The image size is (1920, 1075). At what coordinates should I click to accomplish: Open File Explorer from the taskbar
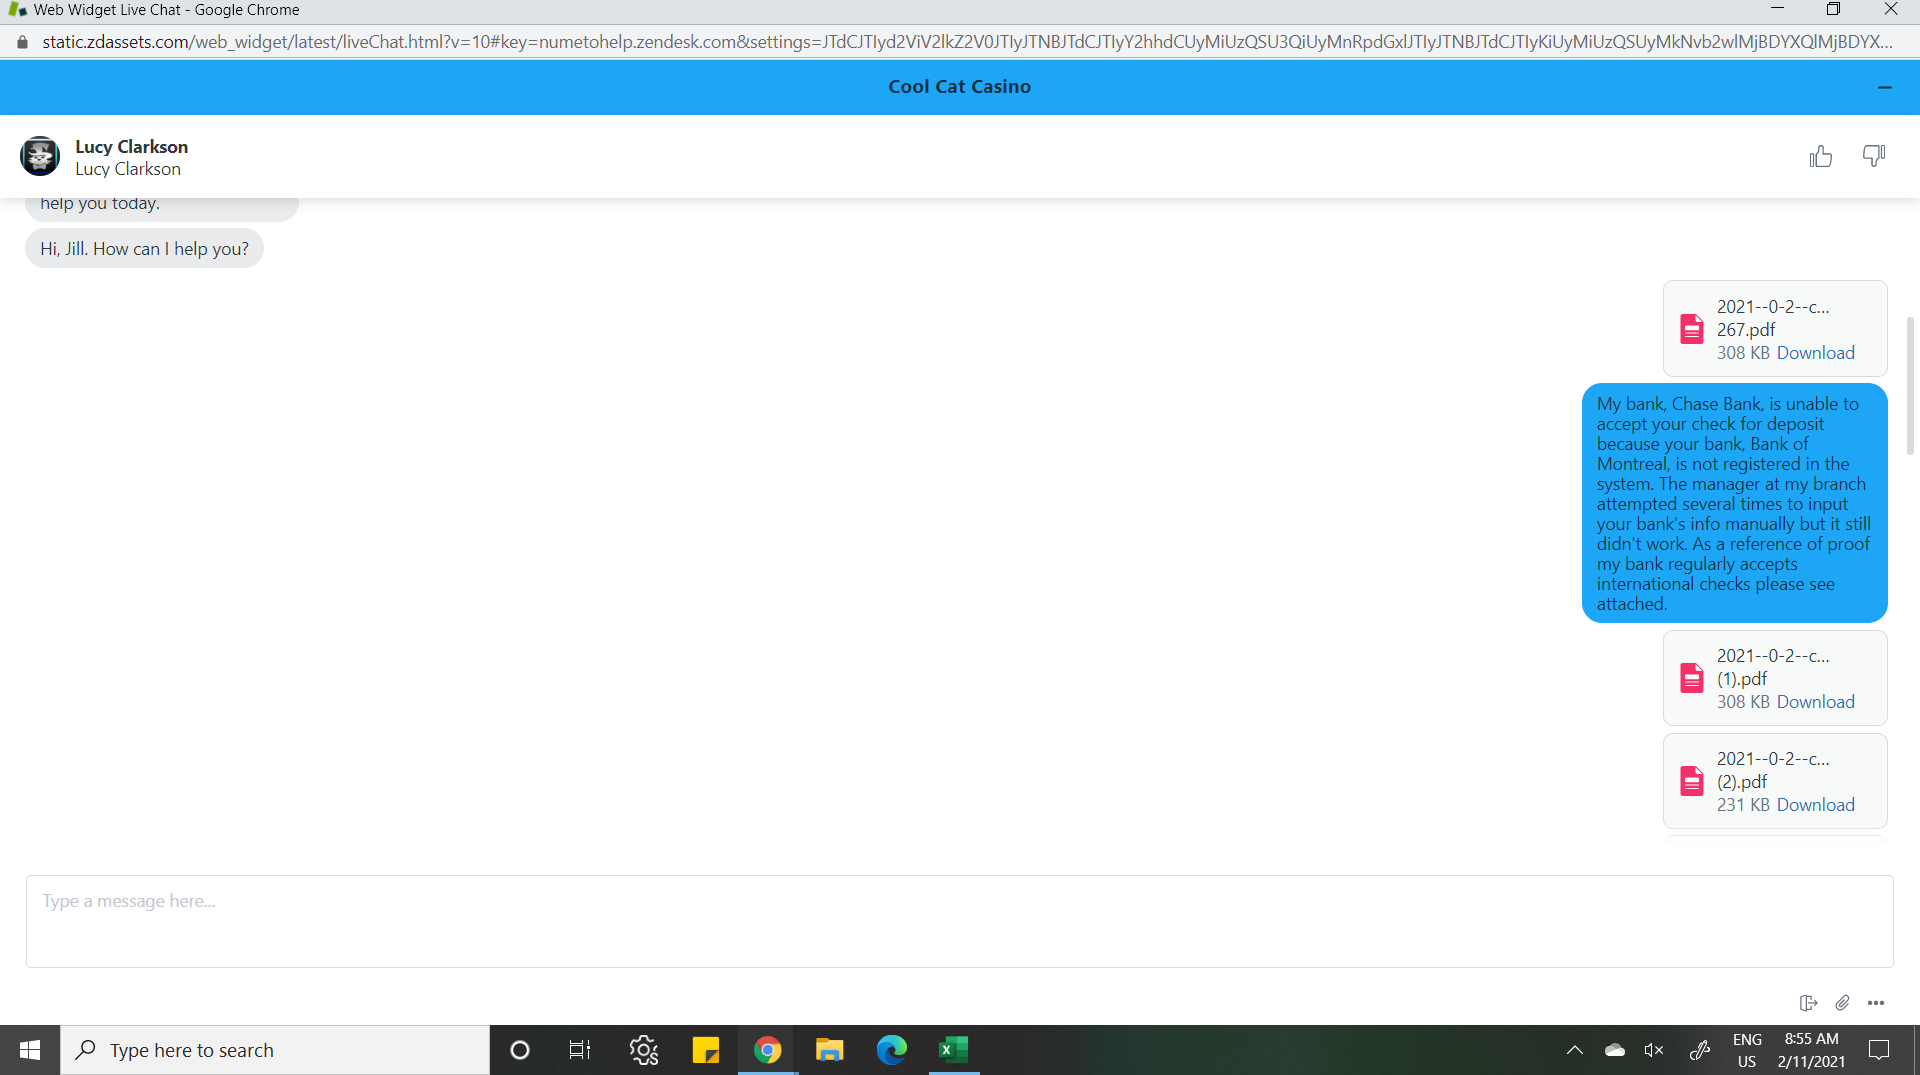(x=830, y=1050)
